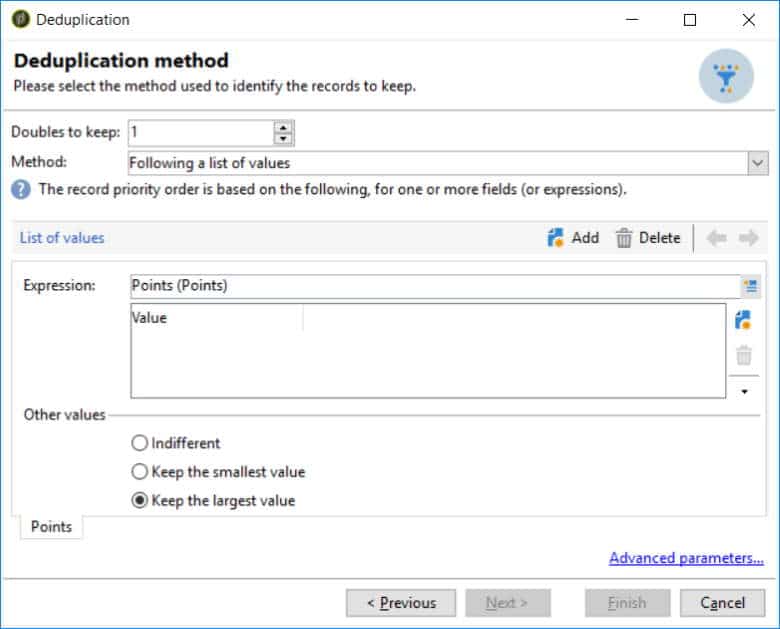The image size is (780, 629).
Task: Click the right arrow move icon
Action: [x=749, y=238]
